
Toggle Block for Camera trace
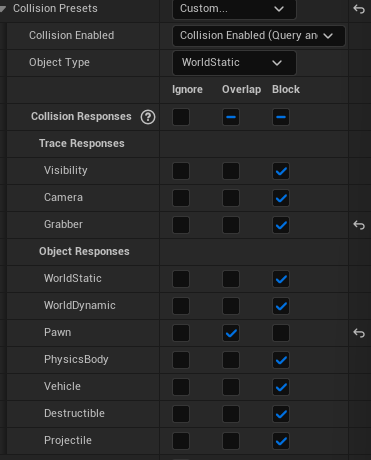coord(281,198)
